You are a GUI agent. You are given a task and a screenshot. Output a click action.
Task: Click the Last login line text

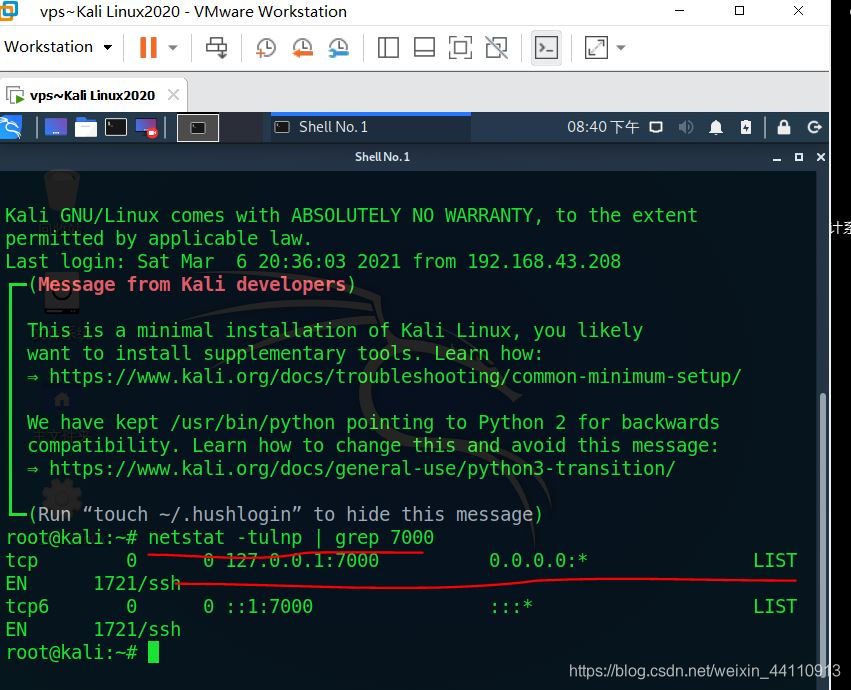pyautogui.click(x=313, y=262)
